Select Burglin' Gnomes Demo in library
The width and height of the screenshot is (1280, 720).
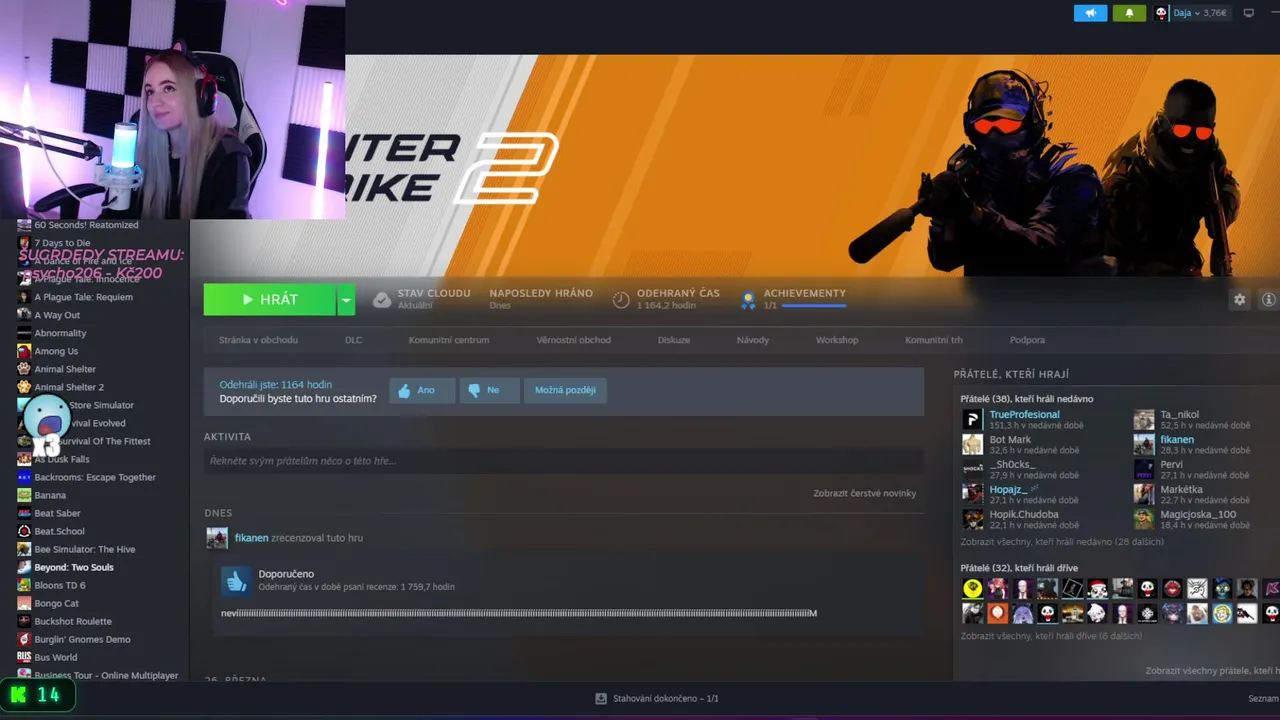point(82,639)
